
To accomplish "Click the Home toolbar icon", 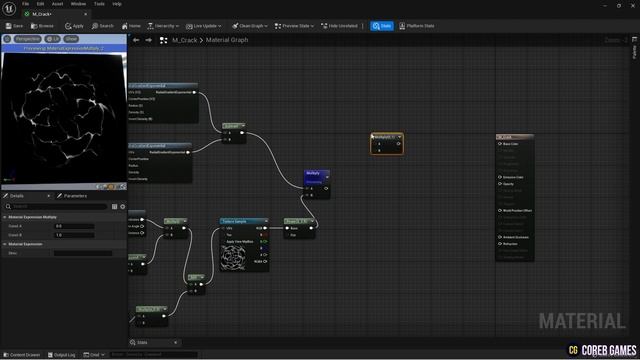I will (131, 26).
